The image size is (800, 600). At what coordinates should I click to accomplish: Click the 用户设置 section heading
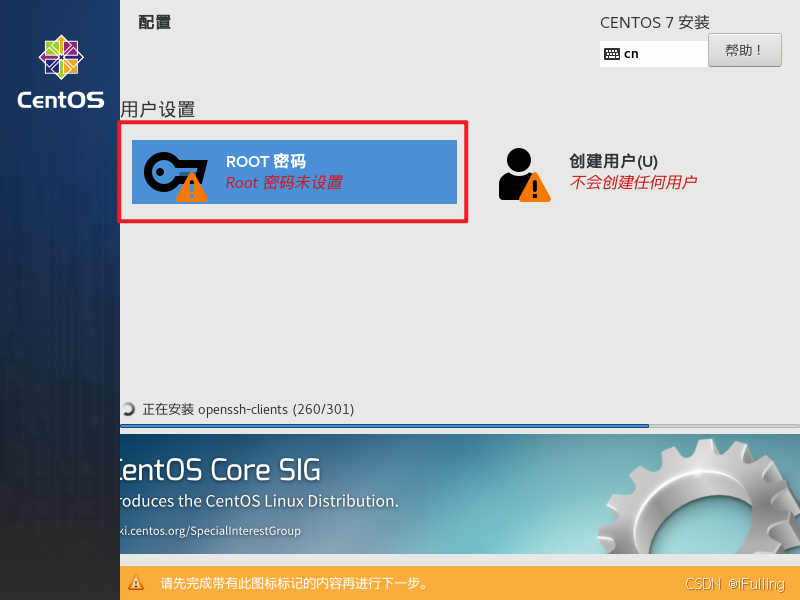[x=158, y=109]
